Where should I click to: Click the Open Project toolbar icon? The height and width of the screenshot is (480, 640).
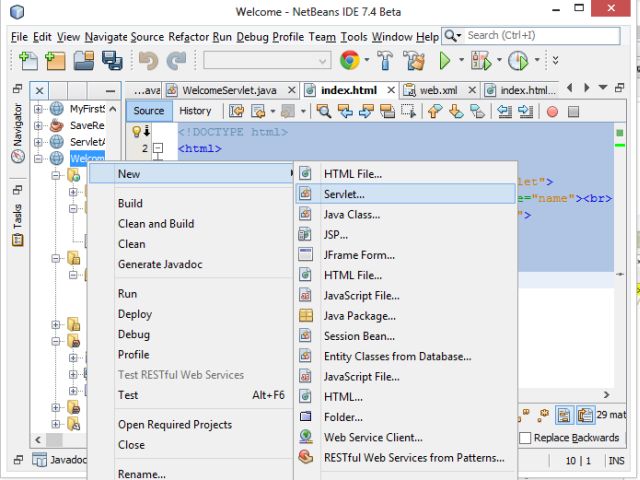84,61
